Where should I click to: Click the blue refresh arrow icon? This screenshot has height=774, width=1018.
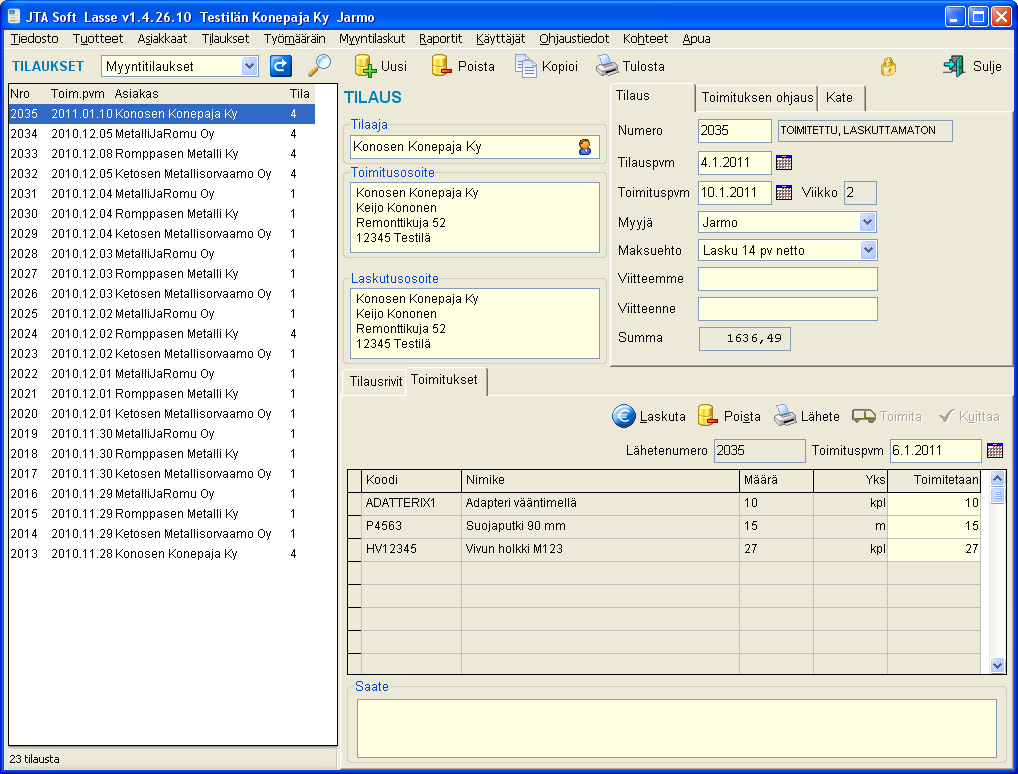pos(281,66)
